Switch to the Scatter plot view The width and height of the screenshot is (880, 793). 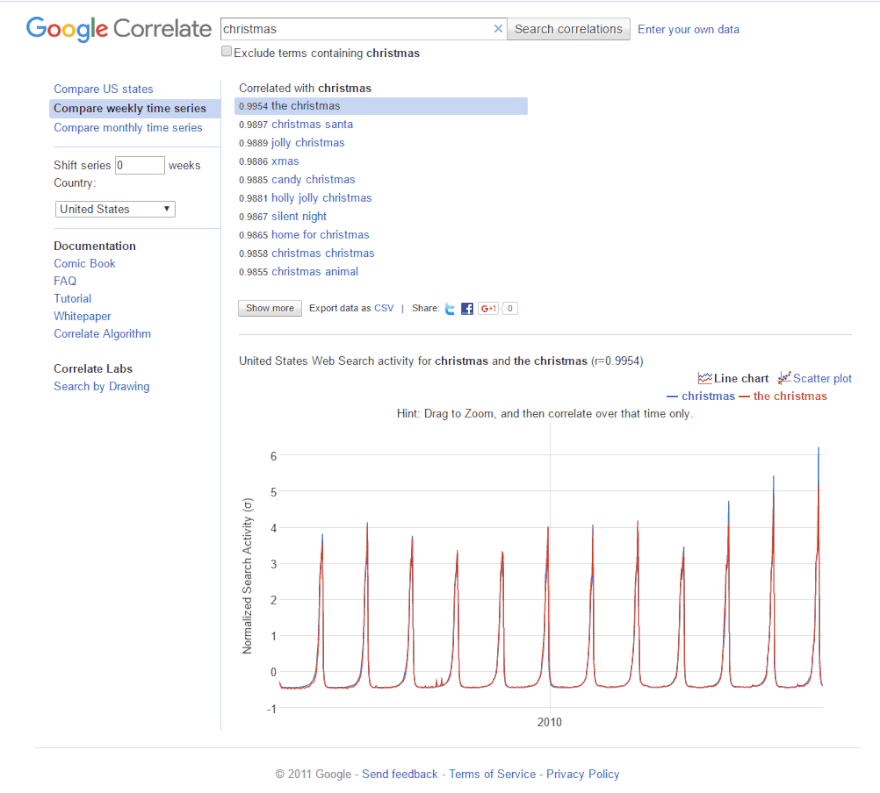pos(815,379)
